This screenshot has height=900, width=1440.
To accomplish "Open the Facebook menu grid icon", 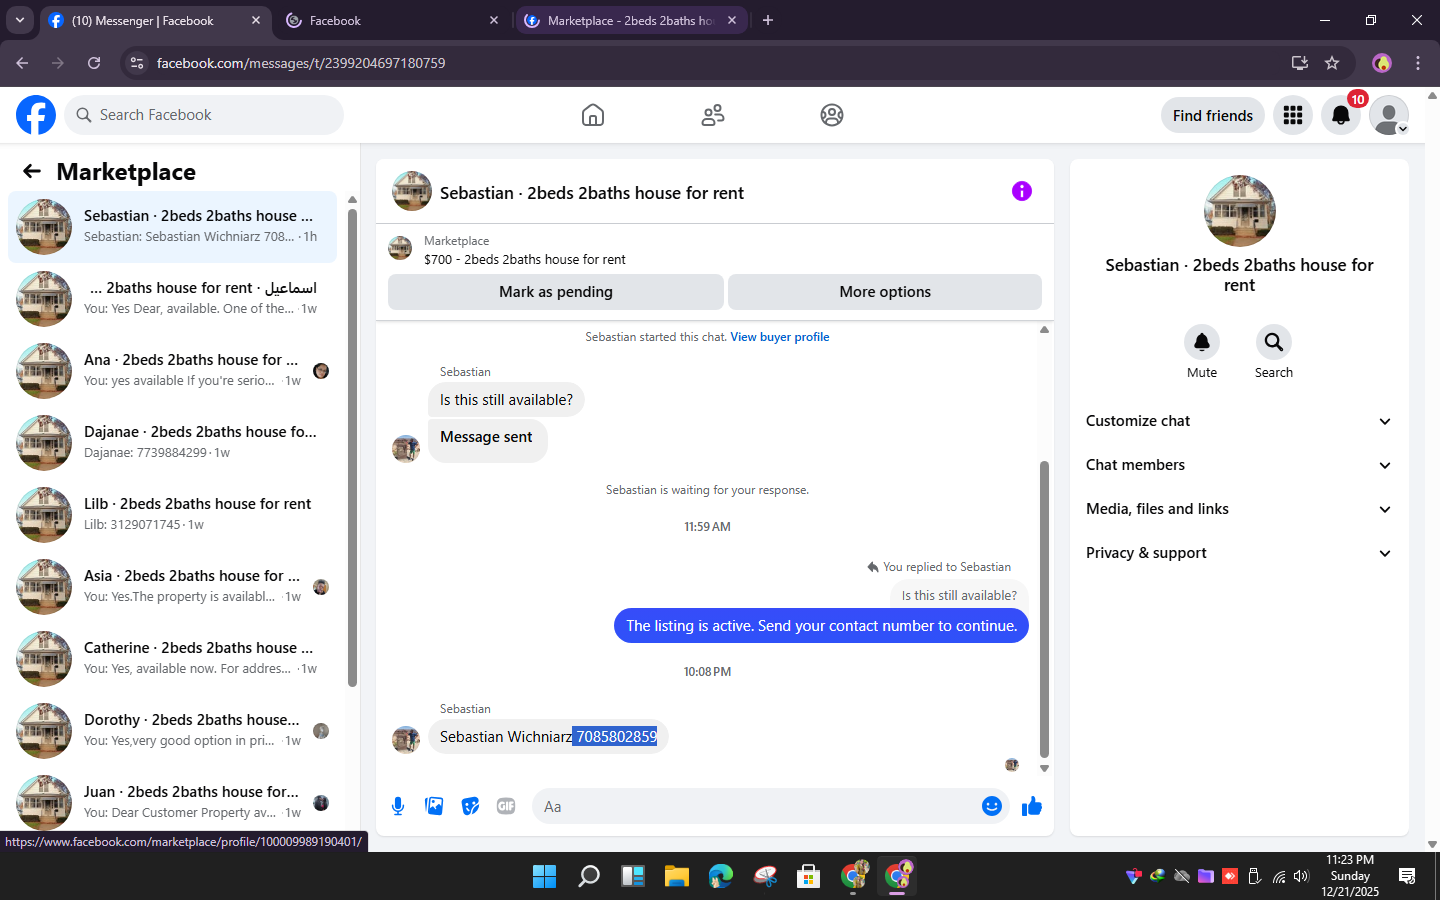I will coord(1293,115).
